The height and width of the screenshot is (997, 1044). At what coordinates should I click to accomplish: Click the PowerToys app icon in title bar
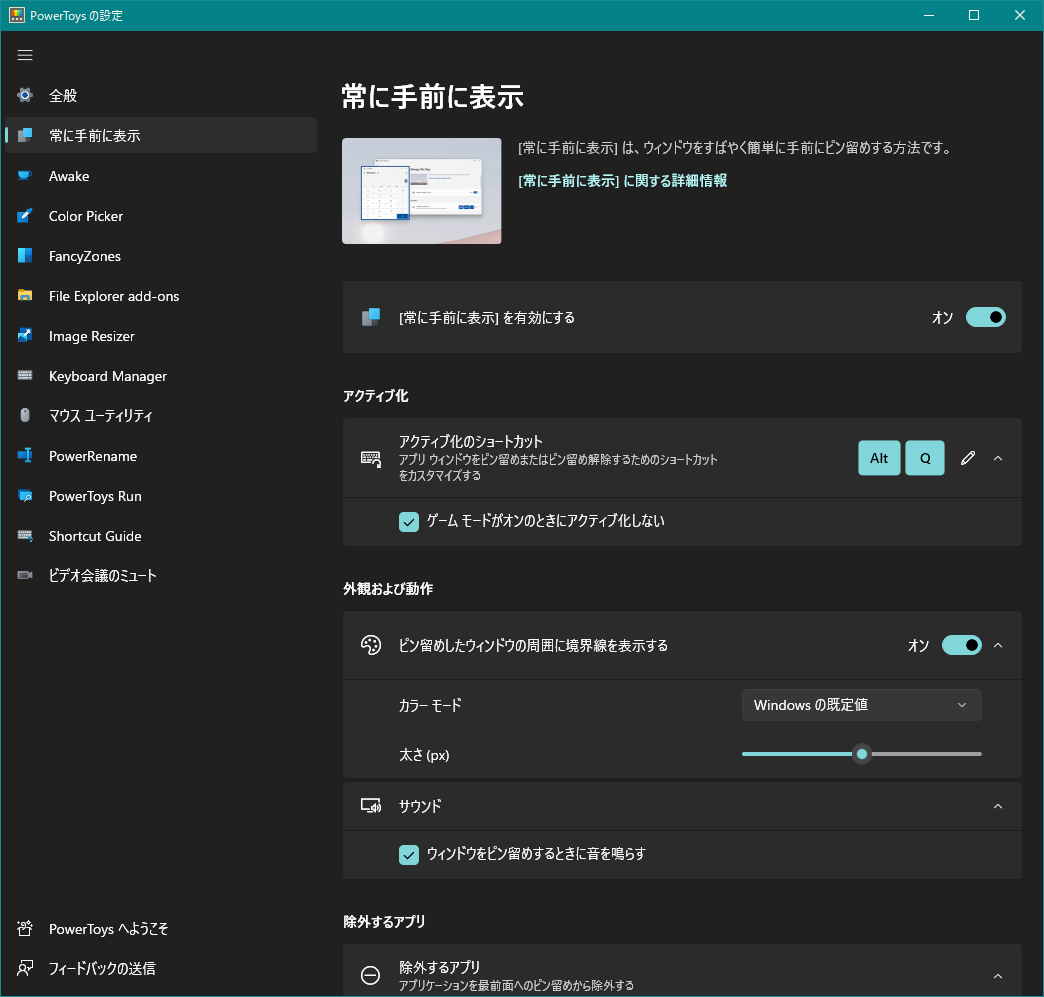click(17, 15)
